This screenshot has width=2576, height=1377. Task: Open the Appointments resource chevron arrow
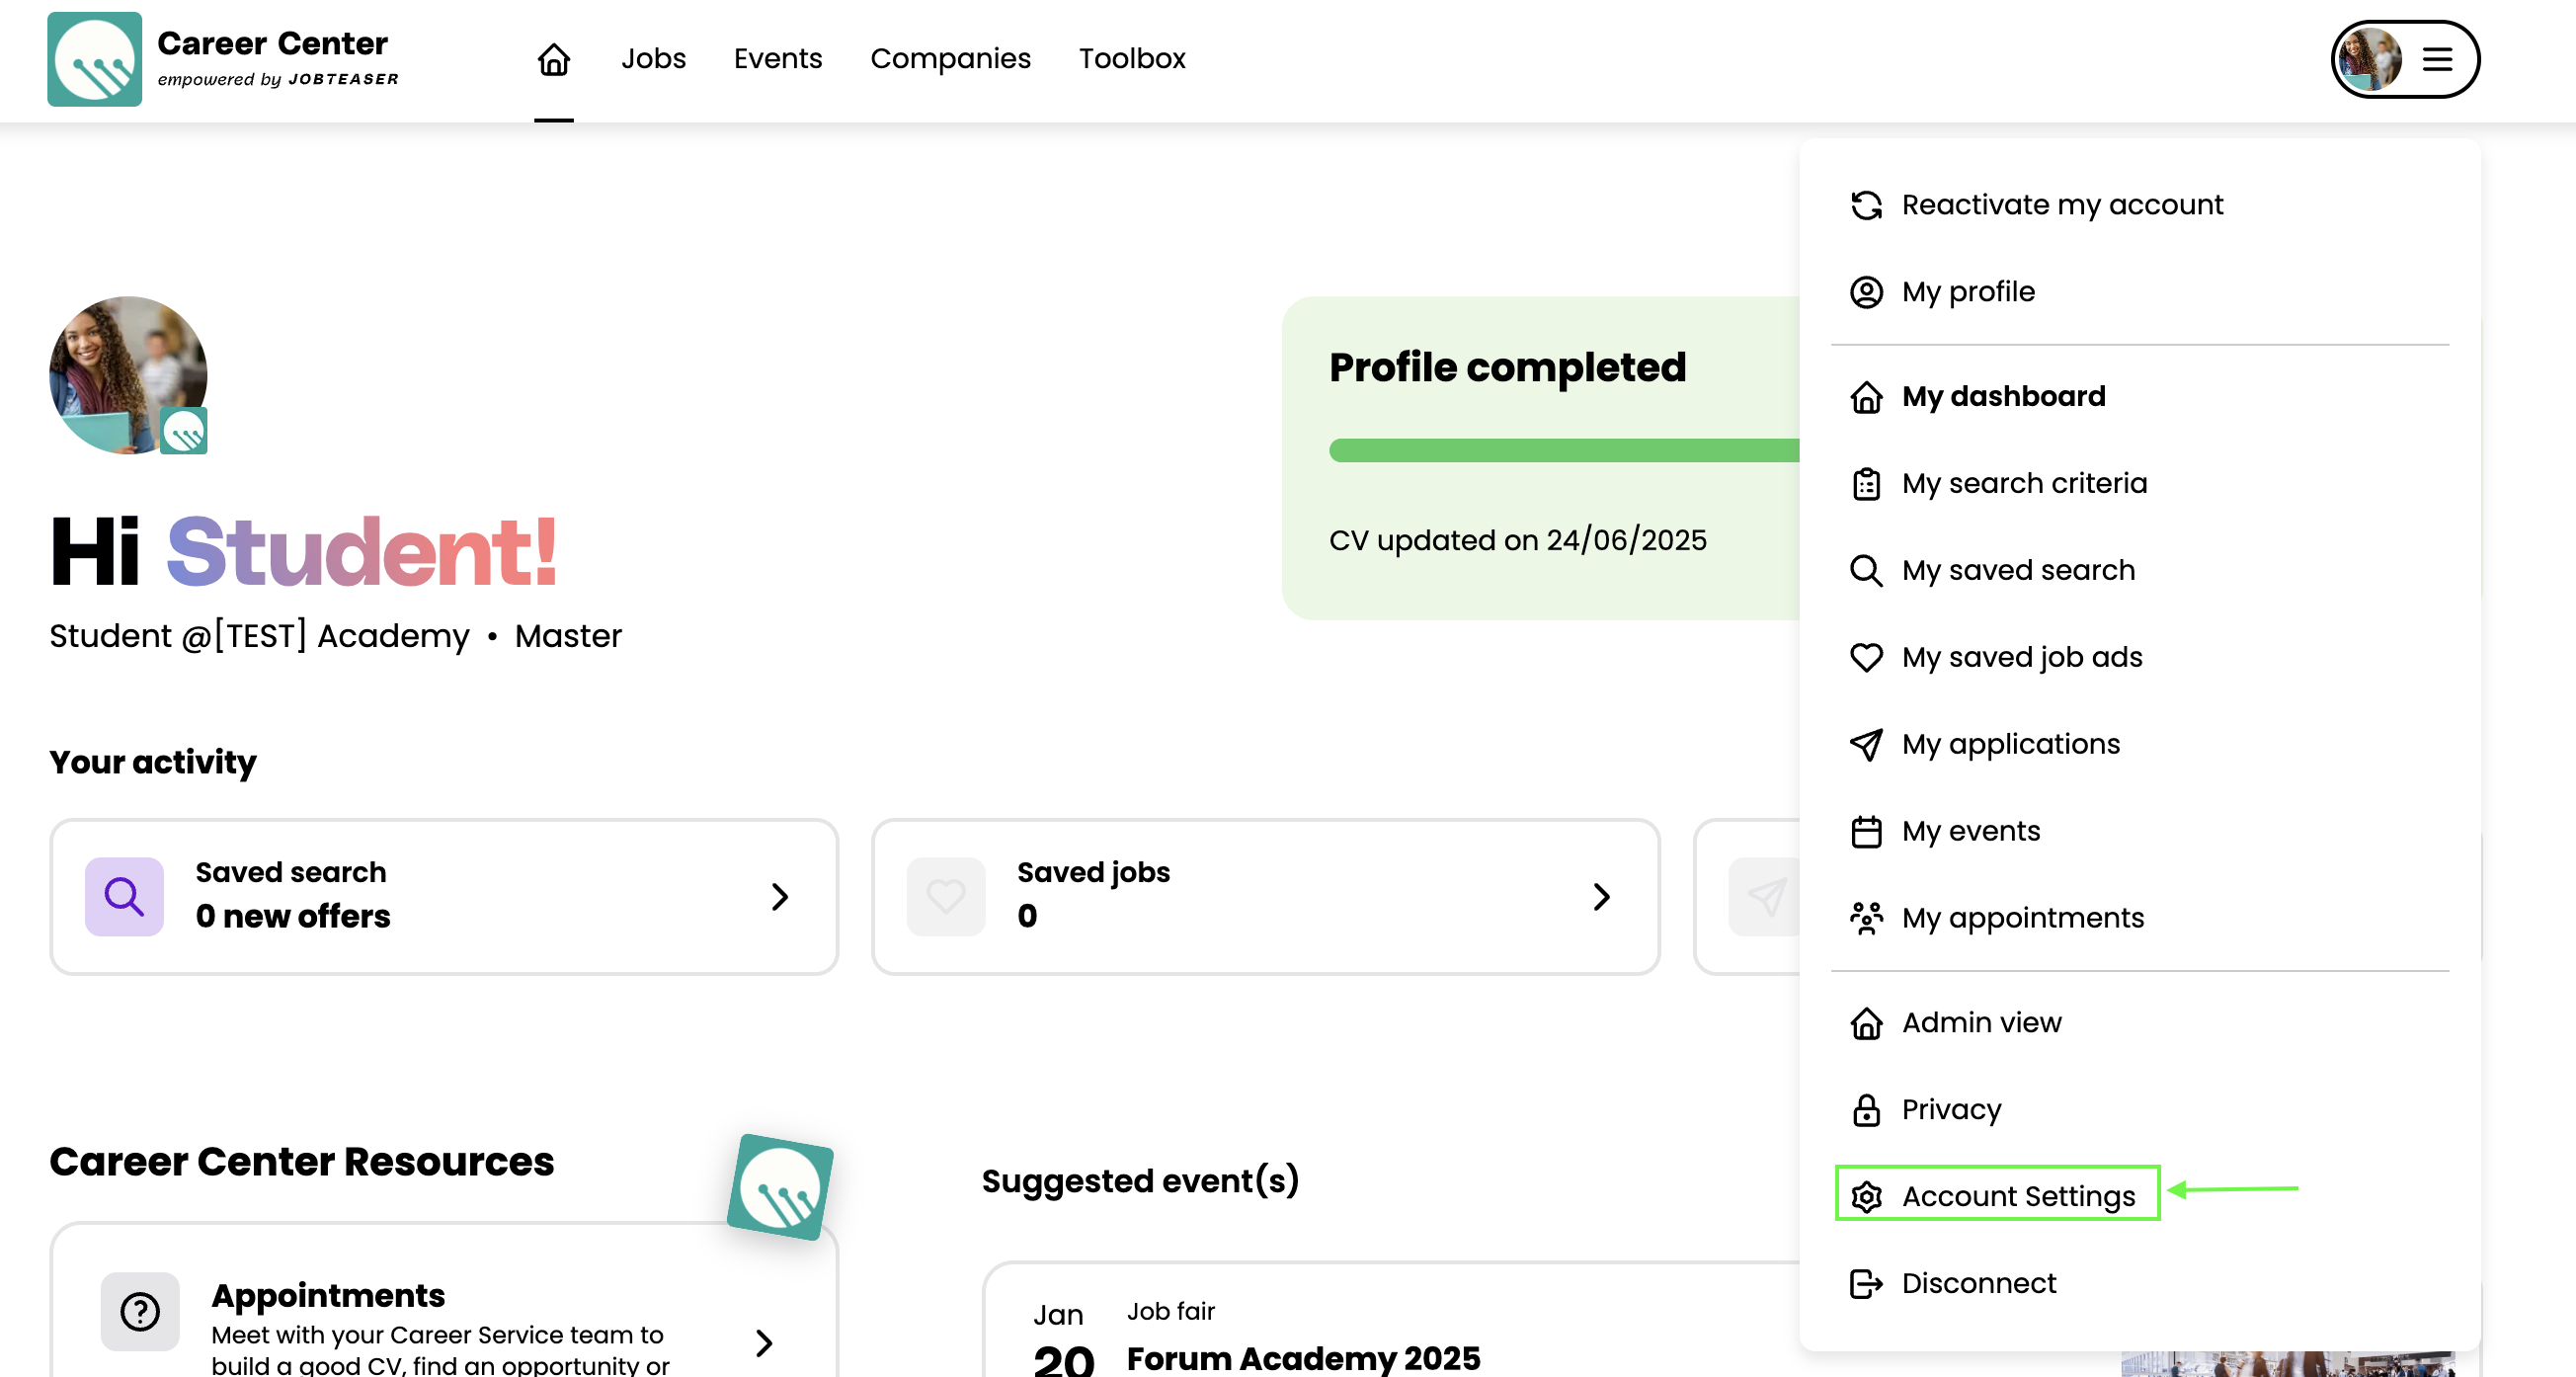click(764, 1342)
